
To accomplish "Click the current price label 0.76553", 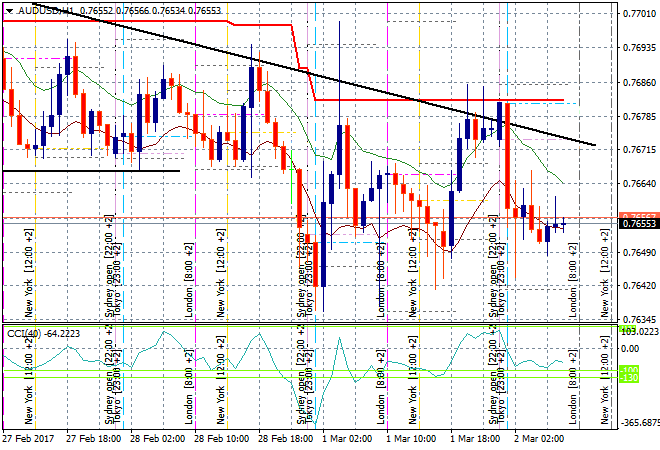I will [638, 224].
